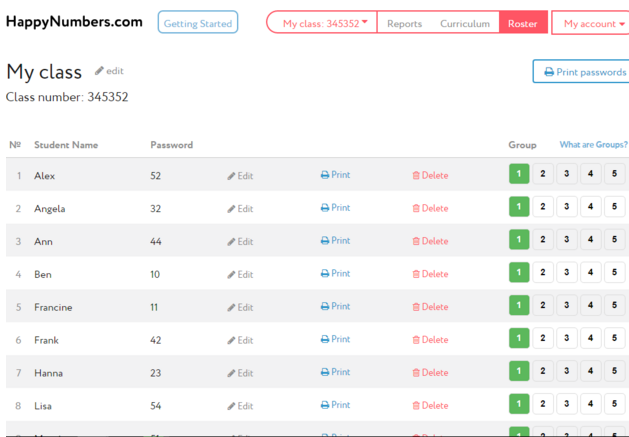Switch to the Reports tab

click(404, 23)
